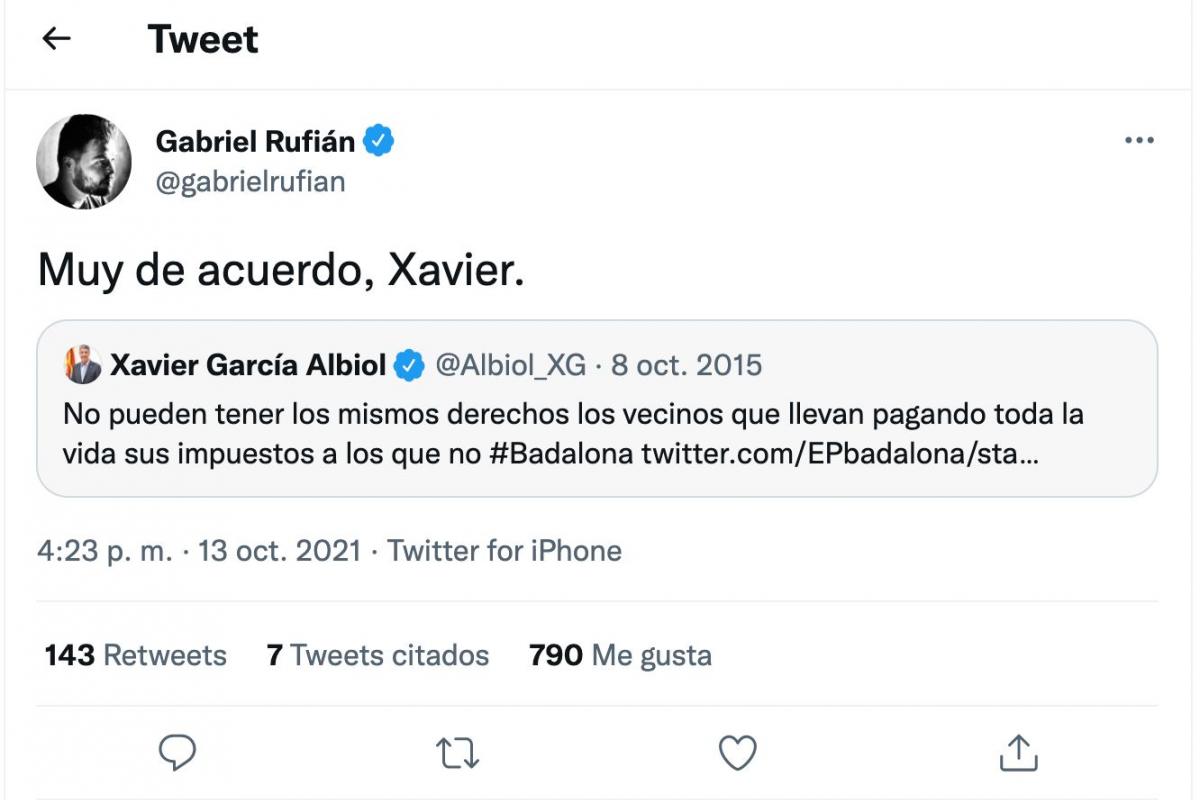
Task: Open Xavier García Albiol's small avatar
Action: 83,366
